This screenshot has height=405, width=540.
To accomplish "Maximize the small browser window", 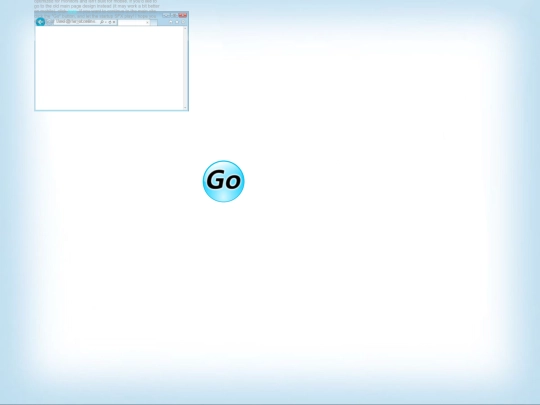I will (x=175, y=15).
